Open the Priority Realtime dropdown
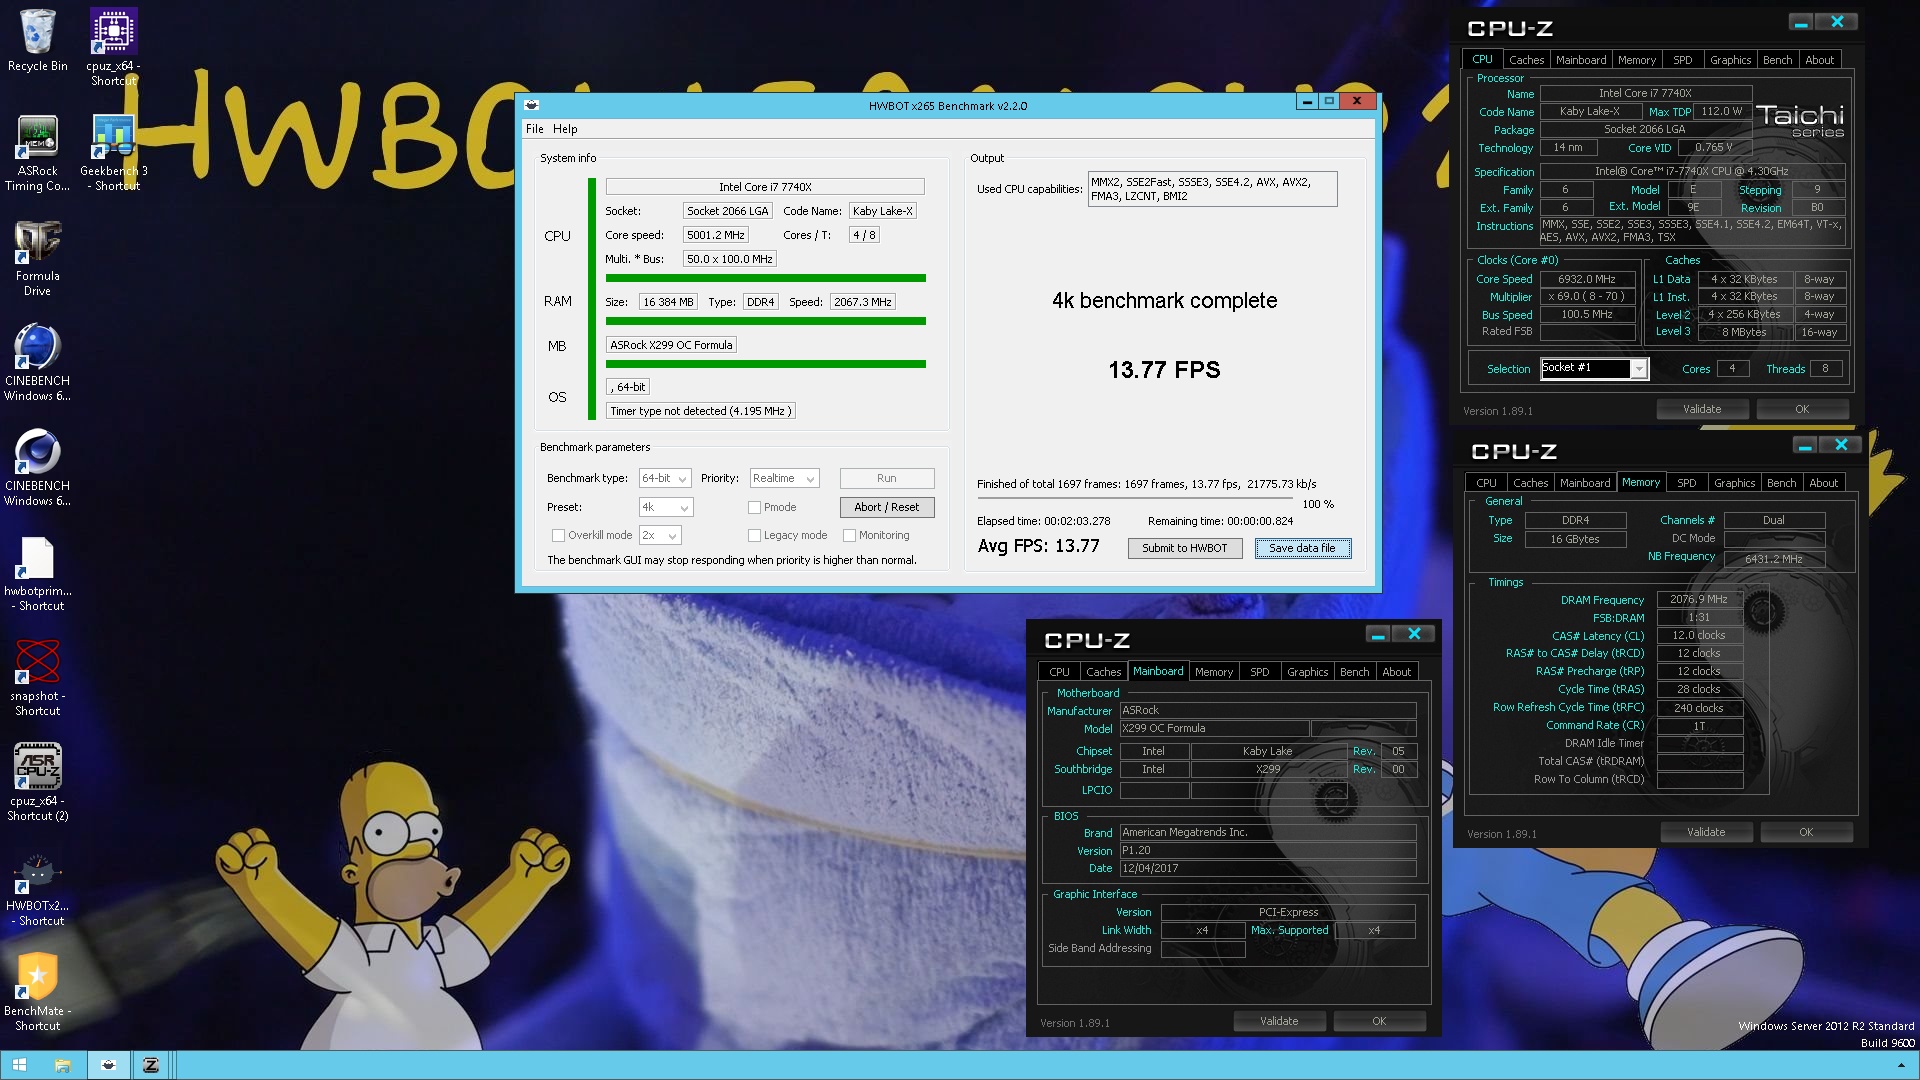Screen dimensions: 1920x1080 784,479
